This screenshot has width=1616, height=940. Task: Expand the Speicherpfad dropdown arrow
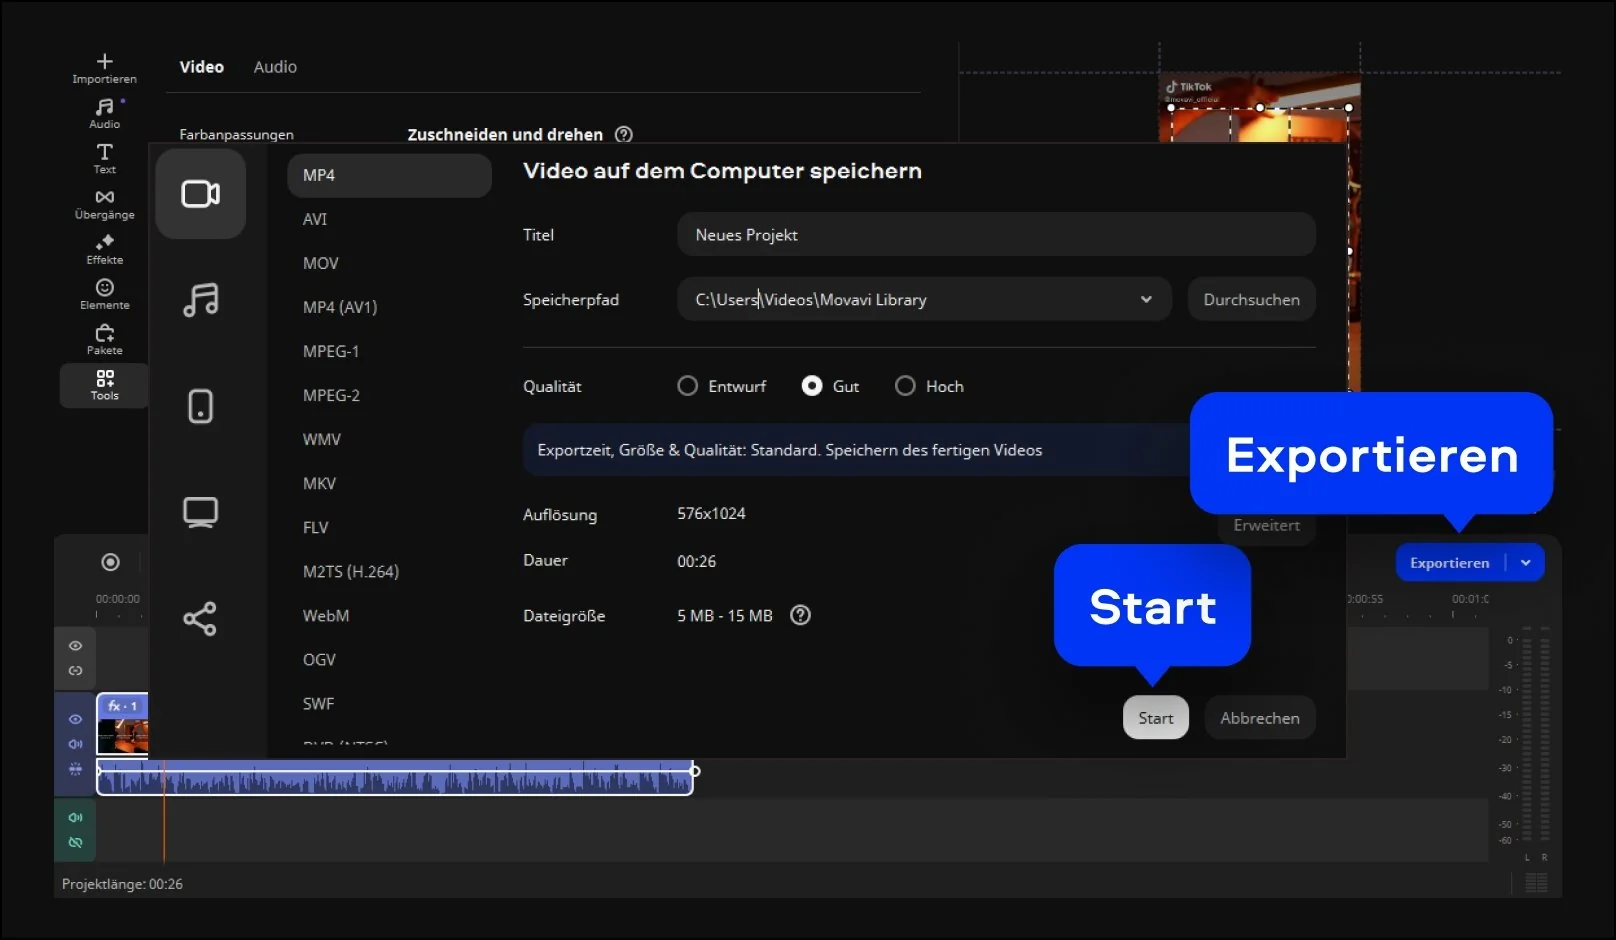point(1146,299)
